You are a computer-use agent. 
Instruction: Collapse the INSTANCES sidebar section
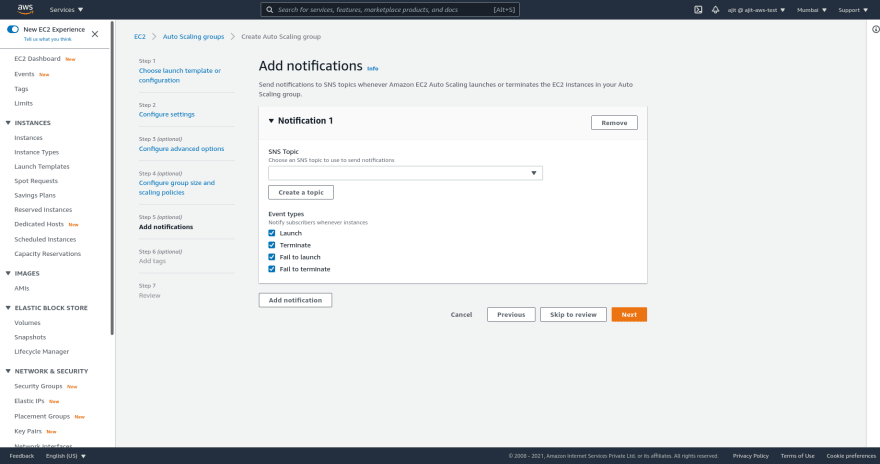(8, 123)
